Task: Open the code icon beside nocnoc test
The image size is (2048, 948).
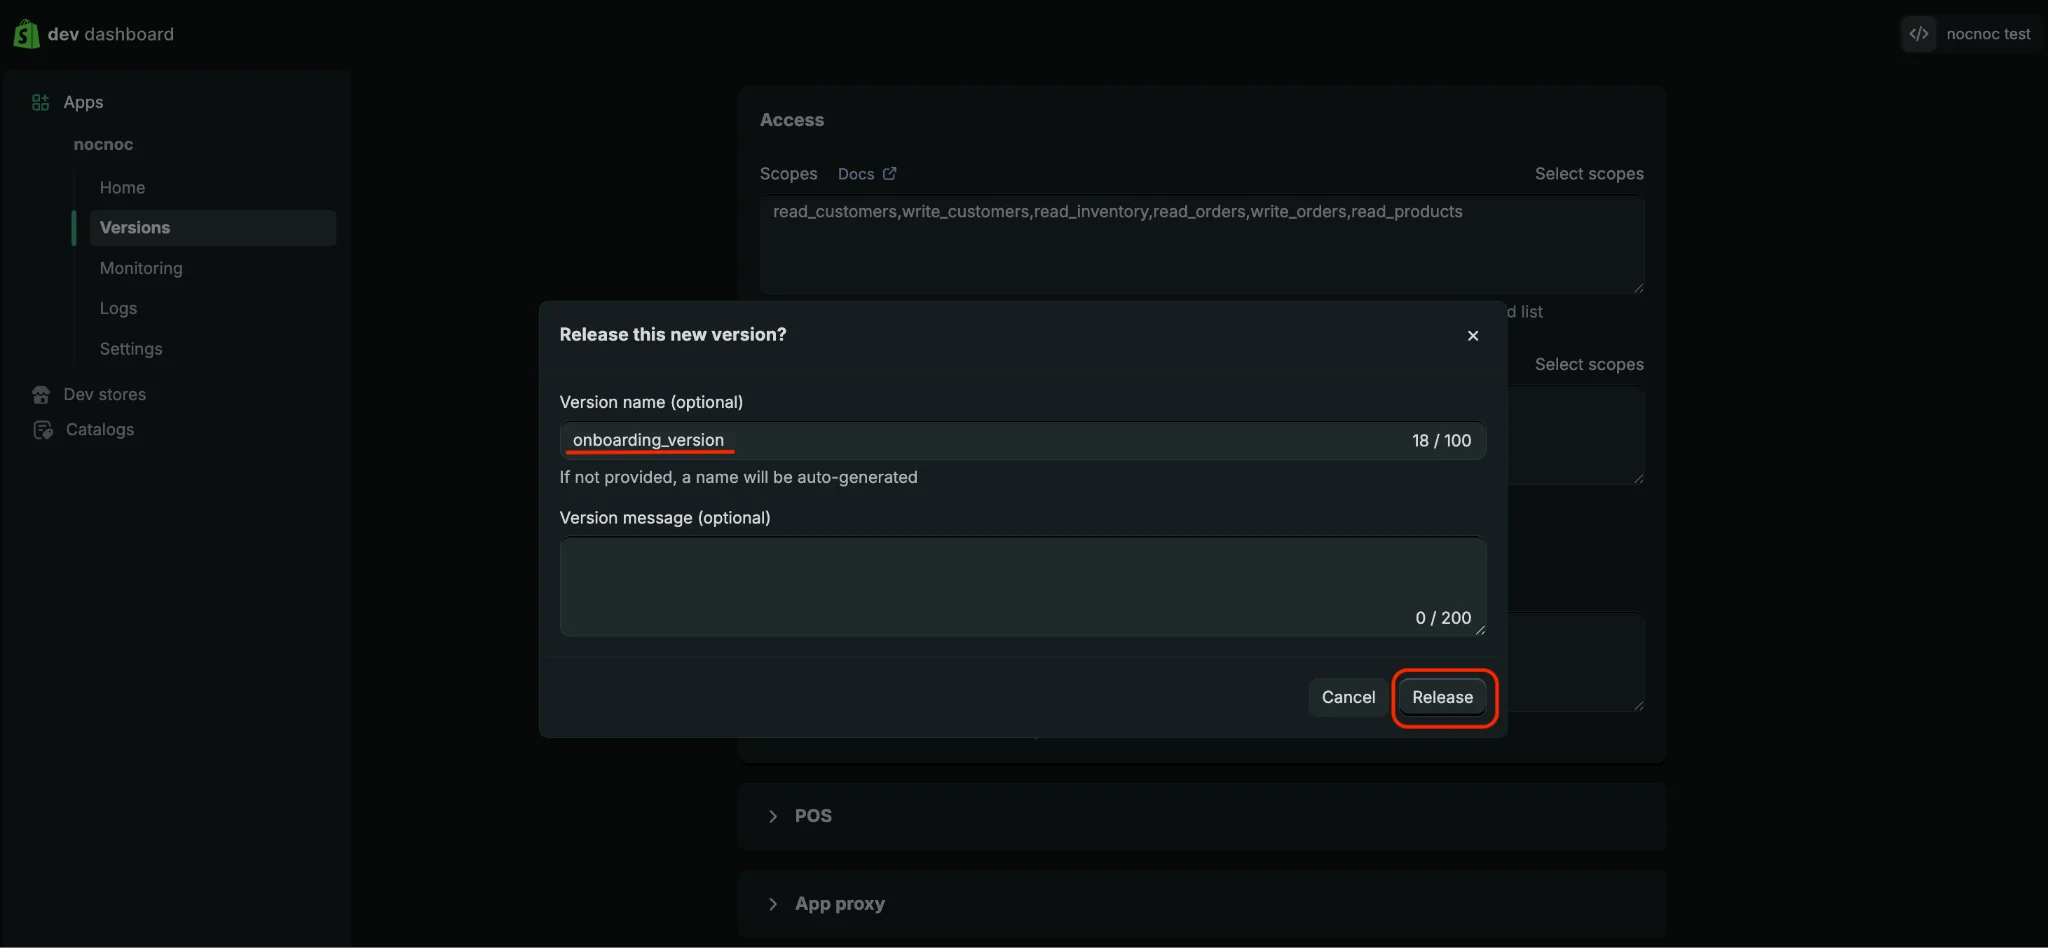Action: [1919, 34]
